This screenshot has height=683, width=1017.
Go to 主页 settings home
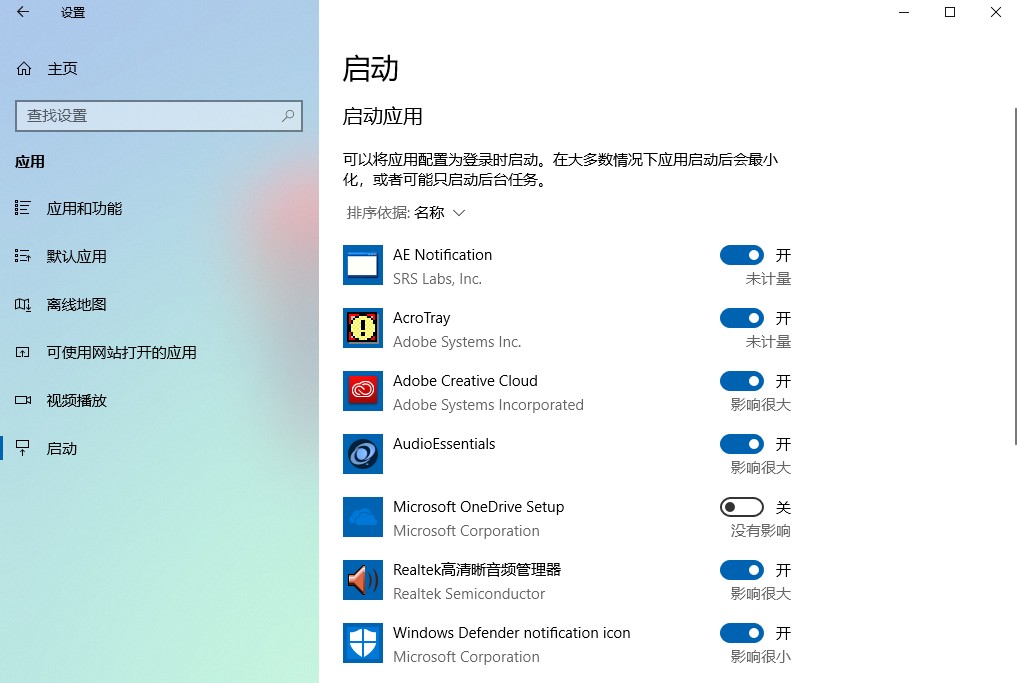coord(62,69)
